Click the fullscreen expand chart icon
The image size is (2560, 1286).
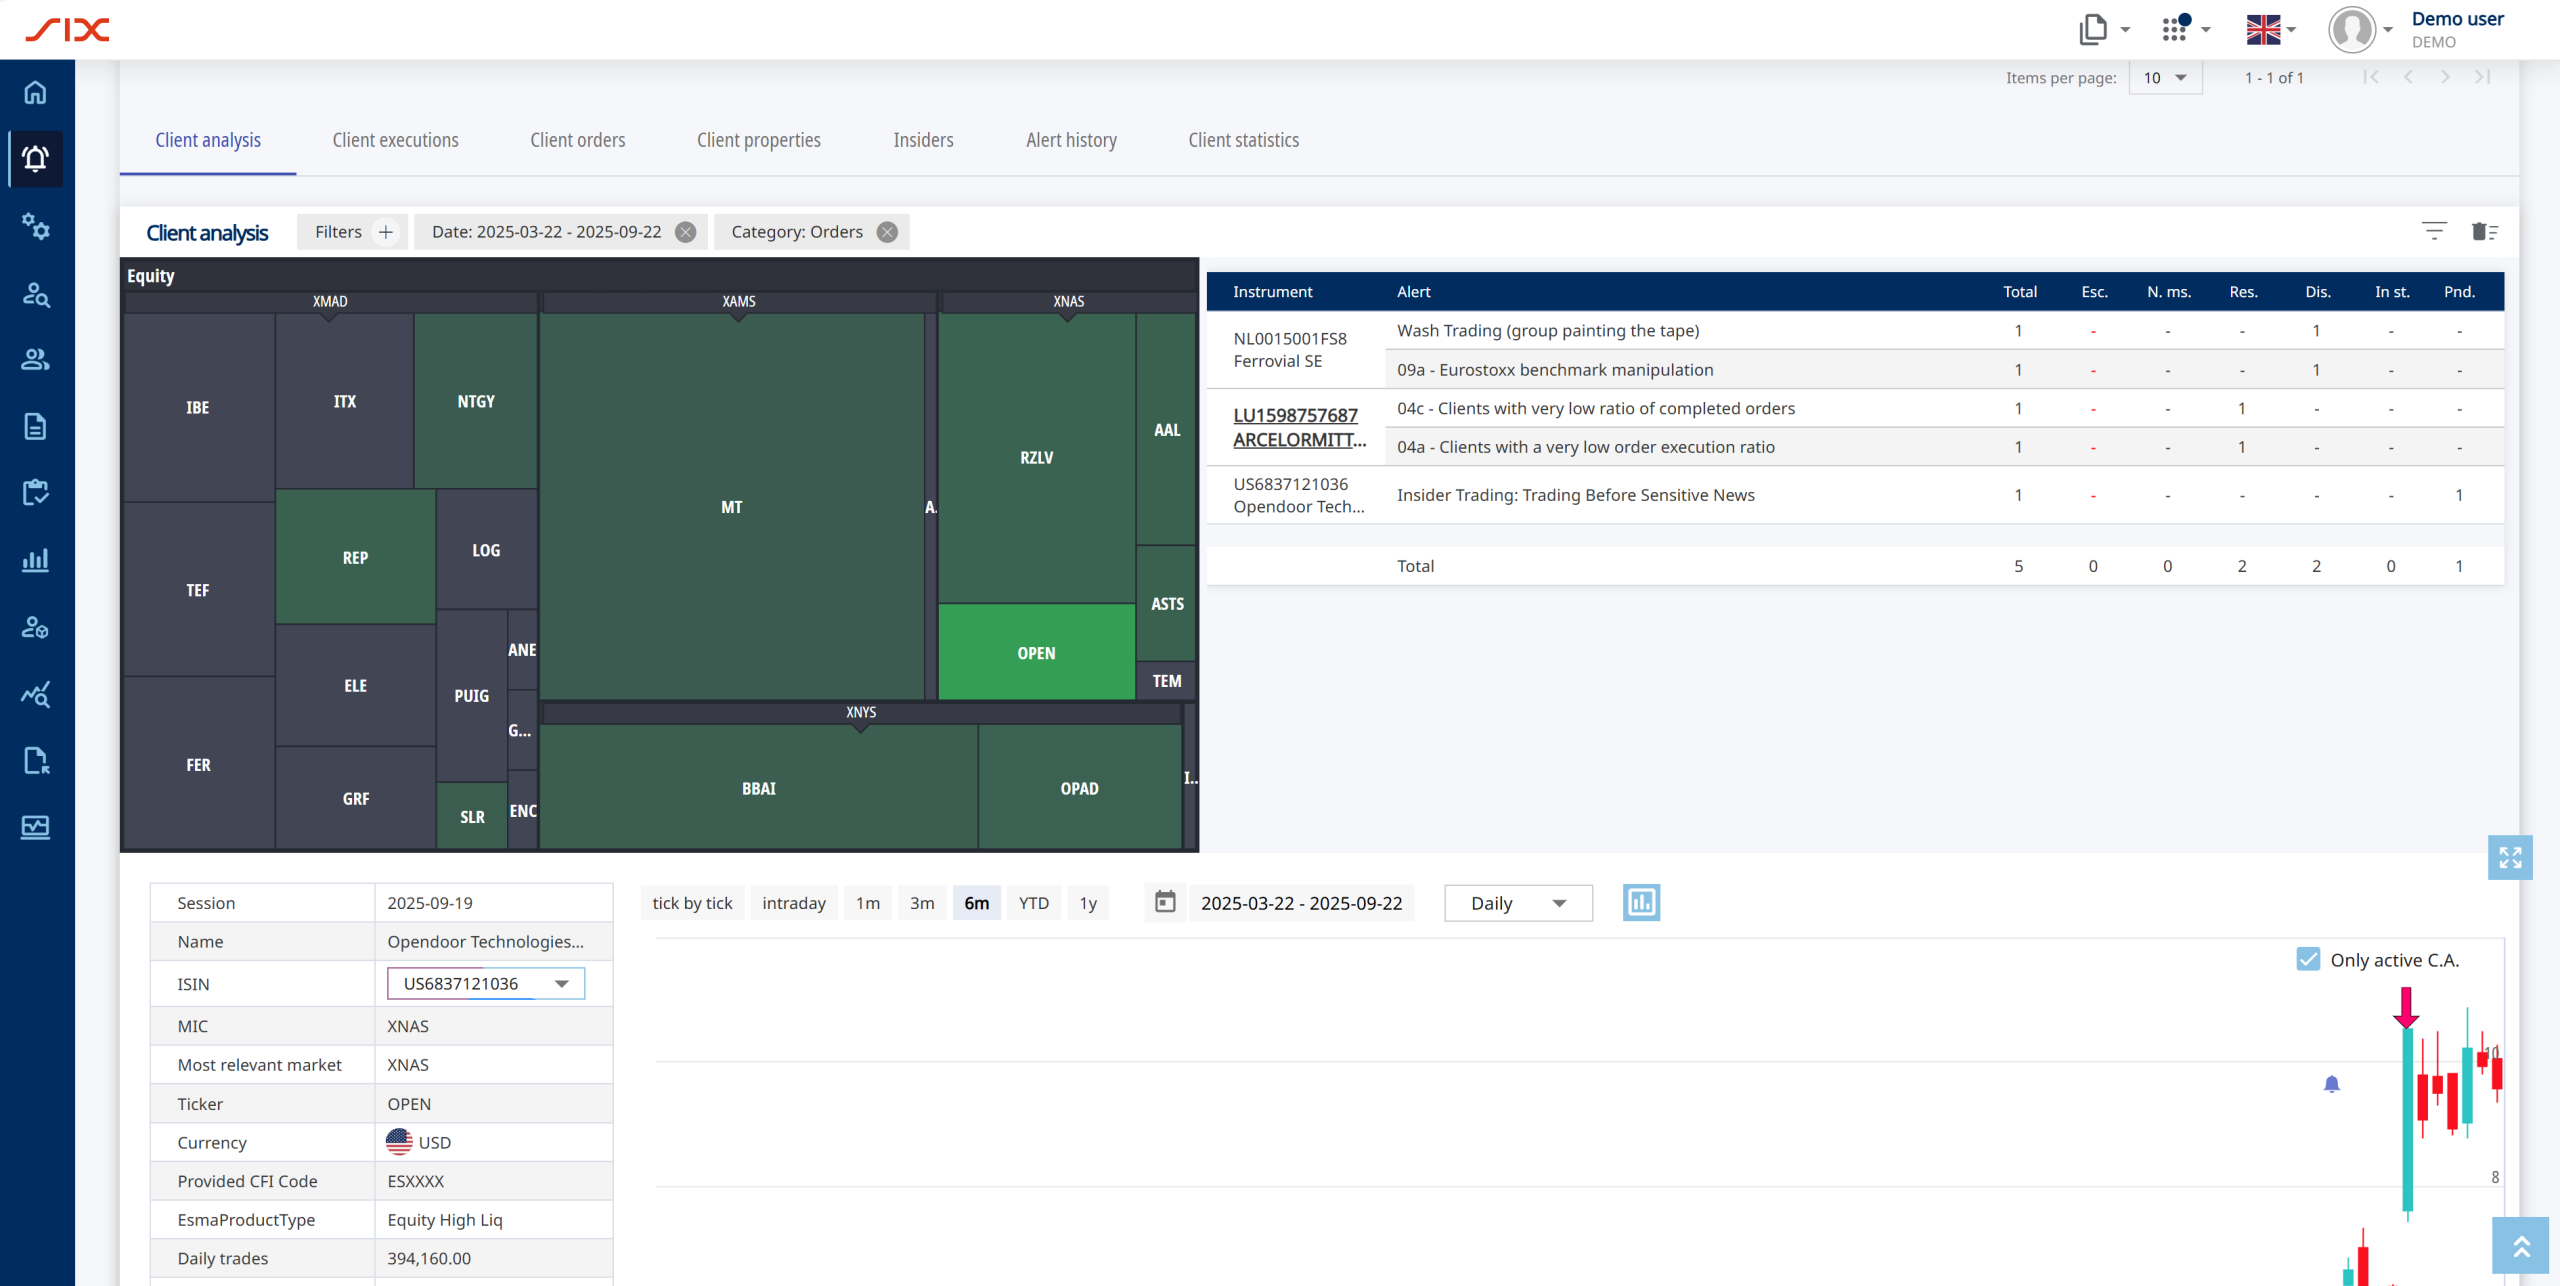[x=2509, y=857]
